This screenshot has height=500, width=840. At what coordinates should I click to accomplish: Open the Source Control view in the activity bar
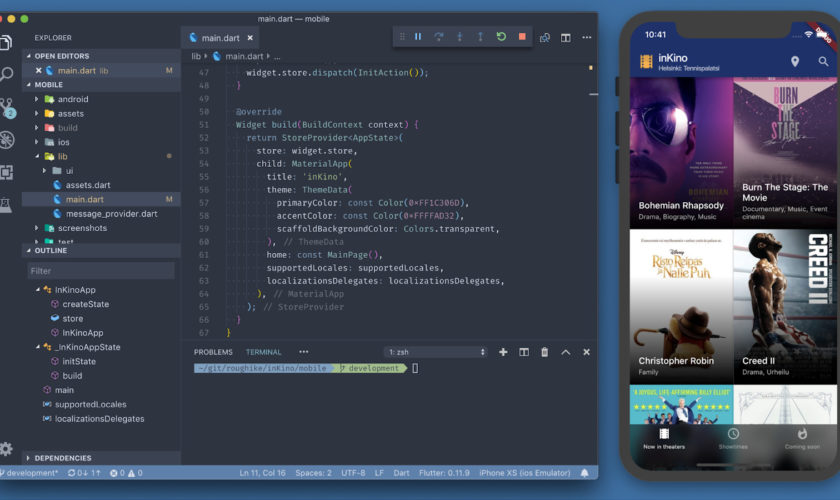pos(8,106)
